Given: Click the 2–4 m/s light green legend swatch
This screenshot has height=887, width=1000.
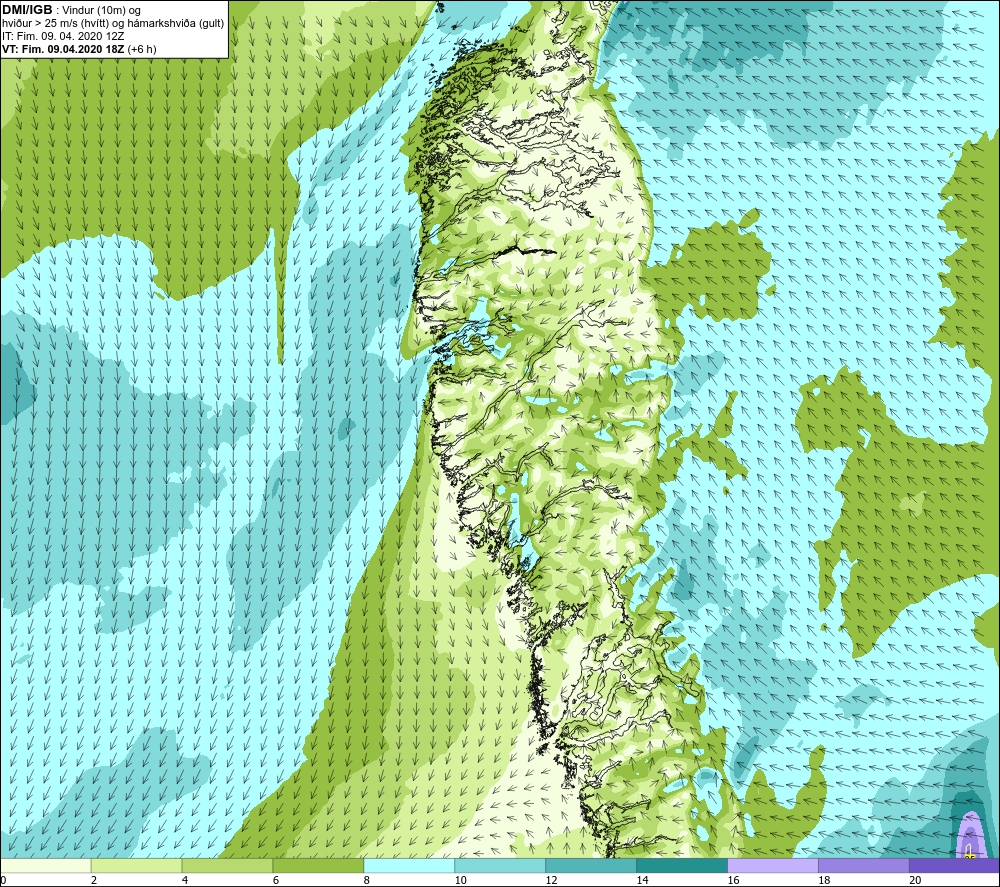Looking at the screenshot, I should (136, 865).
